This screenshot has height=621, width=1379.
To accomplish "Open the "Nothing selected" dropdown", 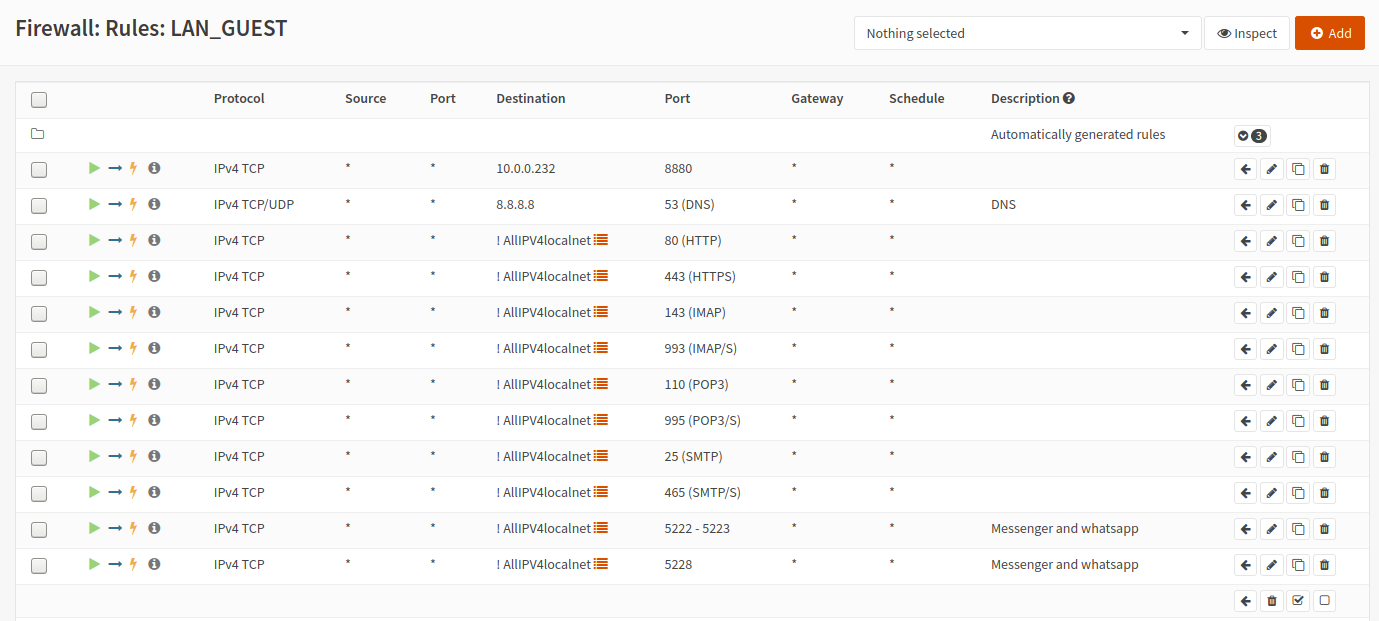I will point(1027,33).
